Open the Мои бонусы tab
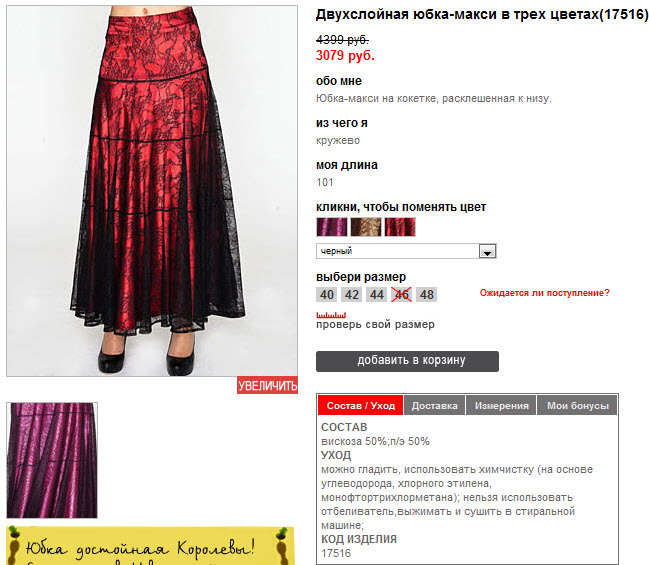 [x=577, y=406]
